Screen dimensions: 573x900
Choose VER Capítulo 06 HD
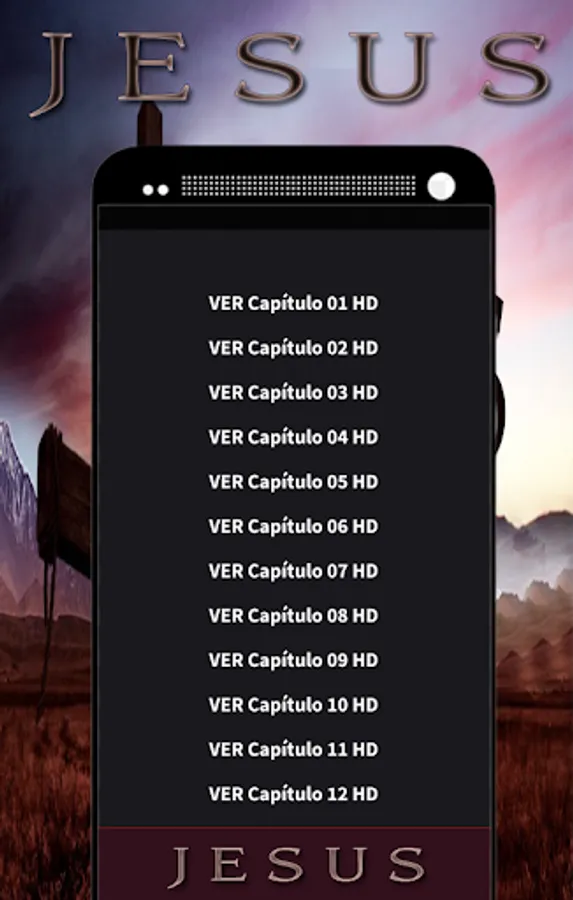pyautogui.click(x=293, y=527)
